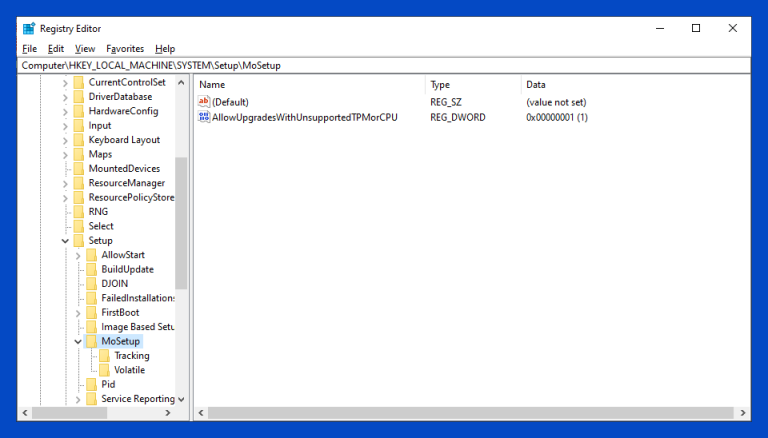Open the Favorites menu
Image resolution: width=768 pixels, height=438 pixels.
(125, 49)
